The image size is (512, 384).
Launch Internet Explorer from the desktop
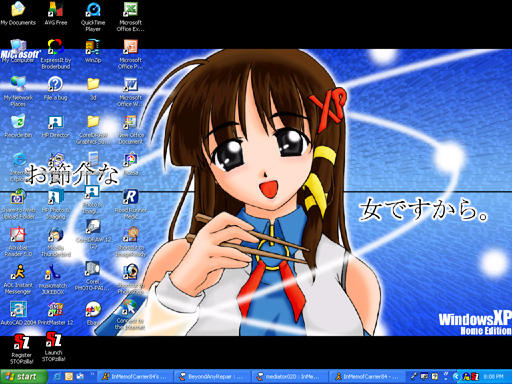pyautogui.click(x=19, y=160)
